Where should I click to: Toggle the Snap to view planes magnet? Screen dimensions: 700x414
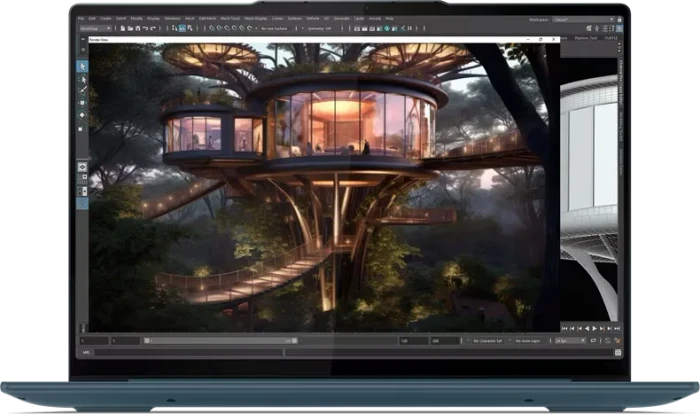(242, 29)
